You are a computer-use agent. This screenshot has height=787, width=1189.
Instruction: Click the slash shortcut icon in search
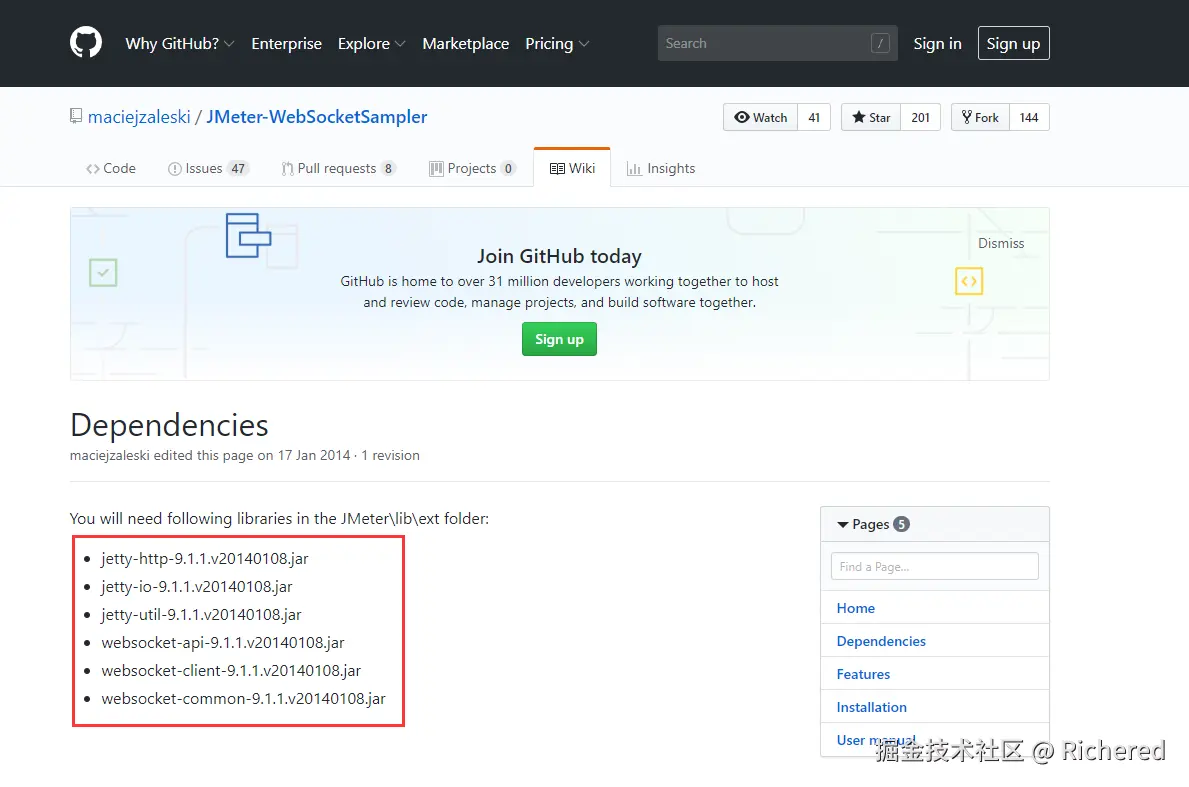click(x=880, y=43)
